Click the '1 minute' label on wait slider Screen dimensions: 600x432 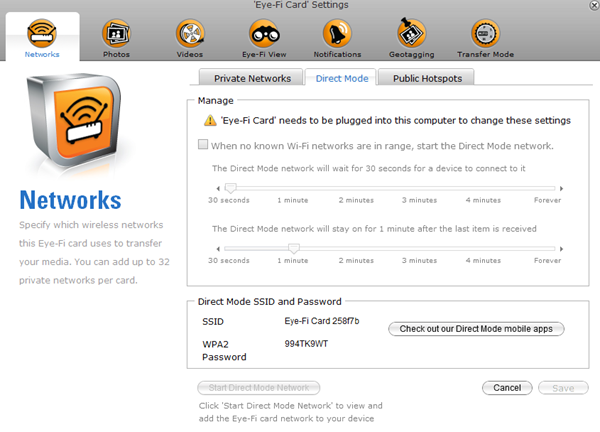(293, 200)
